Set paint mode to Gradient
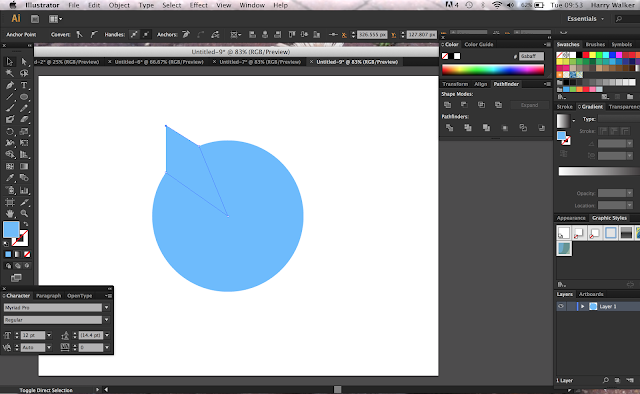 click(17, 254)
